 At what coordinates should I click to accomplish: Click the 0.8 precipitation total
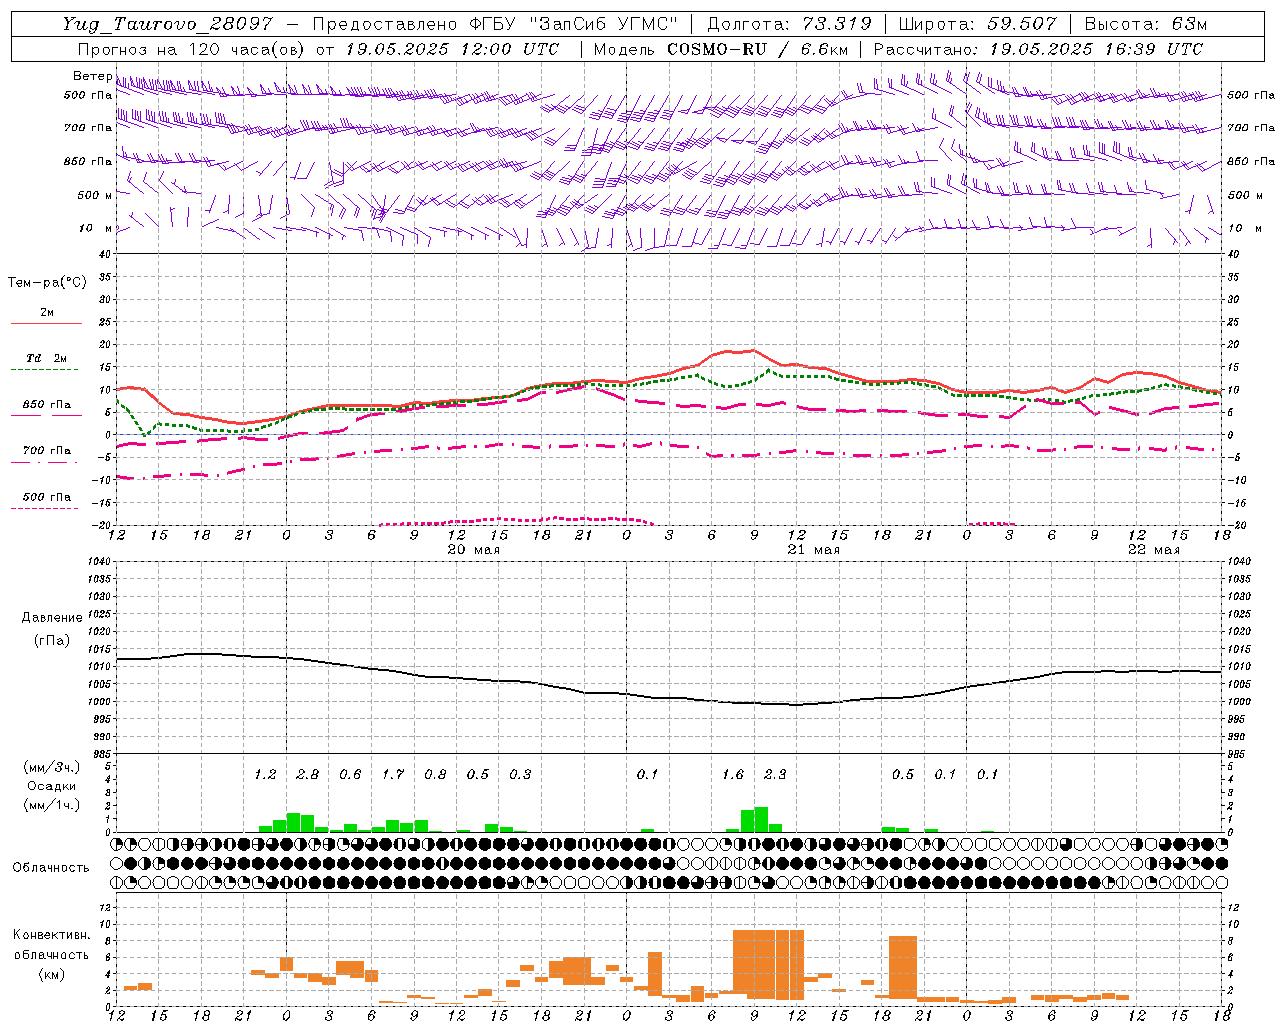[435, 774]
